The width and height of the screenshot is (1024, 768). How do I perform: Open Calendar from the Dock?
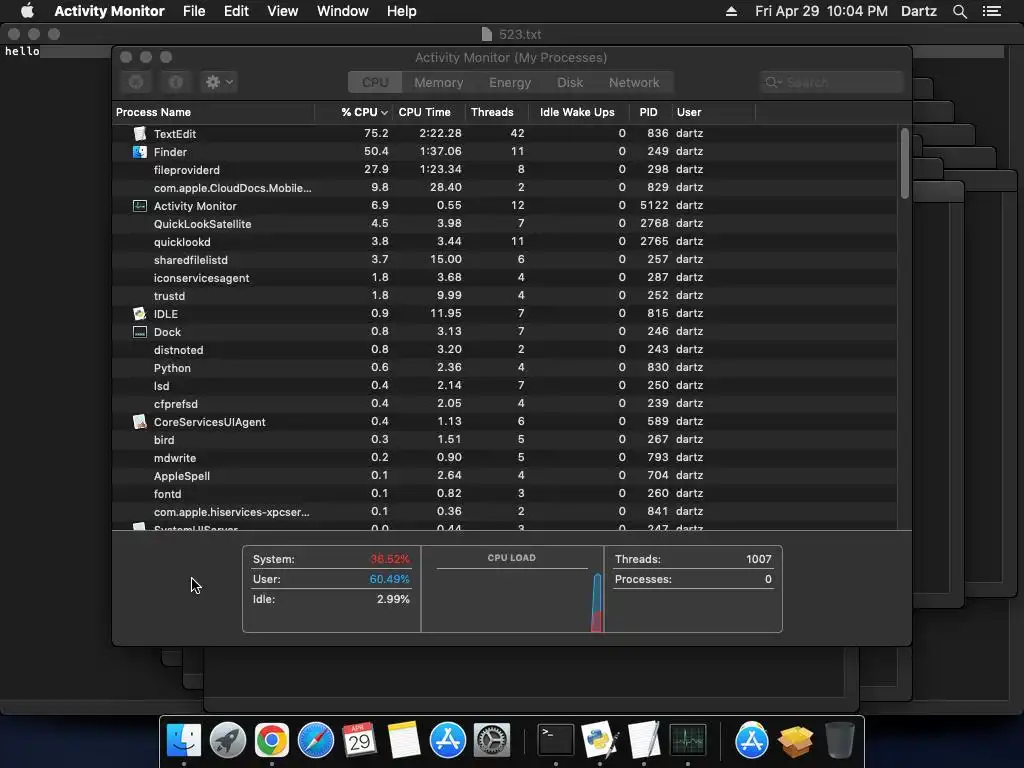[x=359, y=740]
